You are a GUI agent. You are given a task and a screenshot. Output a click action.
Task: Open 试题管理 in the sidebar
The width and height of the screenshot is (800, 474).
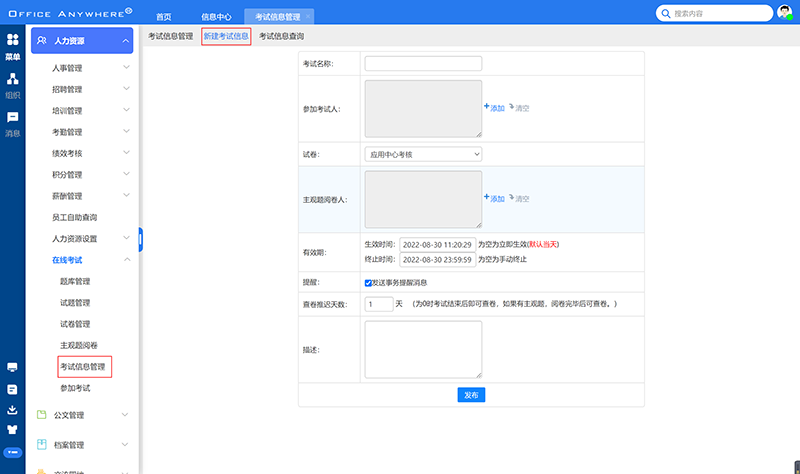click(x=75, y=303)
